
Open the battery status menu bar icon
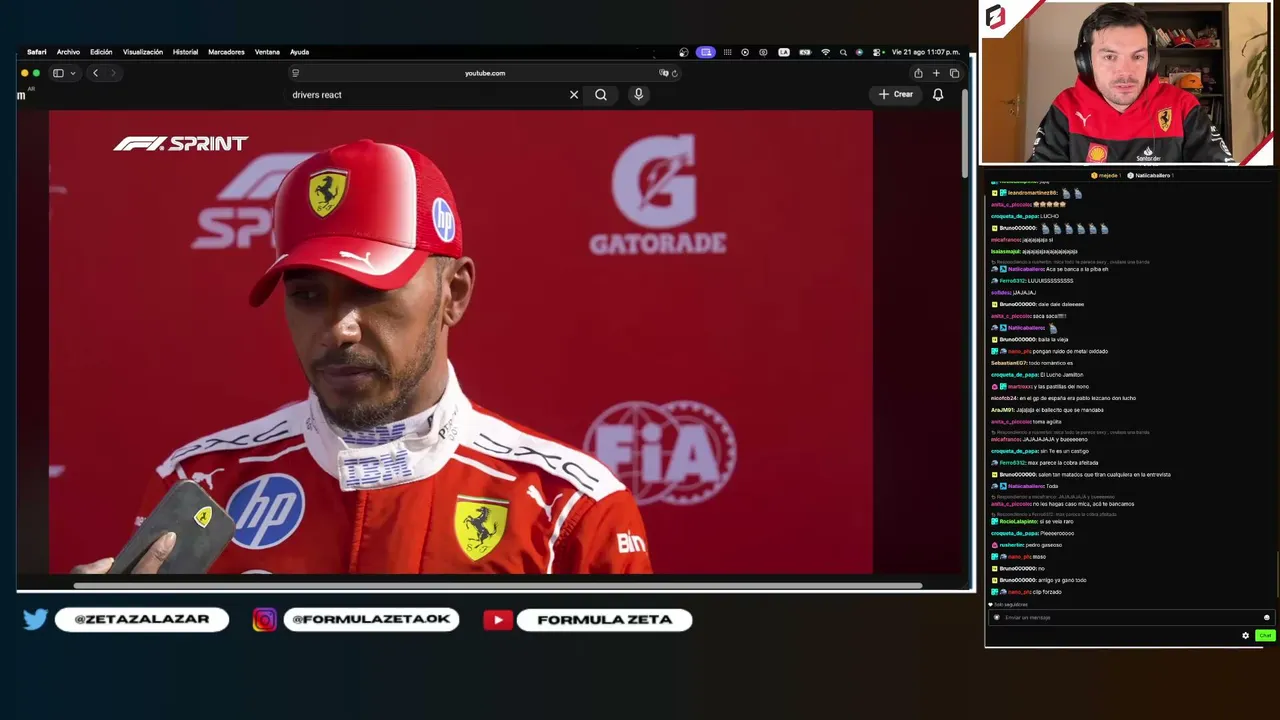click(x=804, y=52)
